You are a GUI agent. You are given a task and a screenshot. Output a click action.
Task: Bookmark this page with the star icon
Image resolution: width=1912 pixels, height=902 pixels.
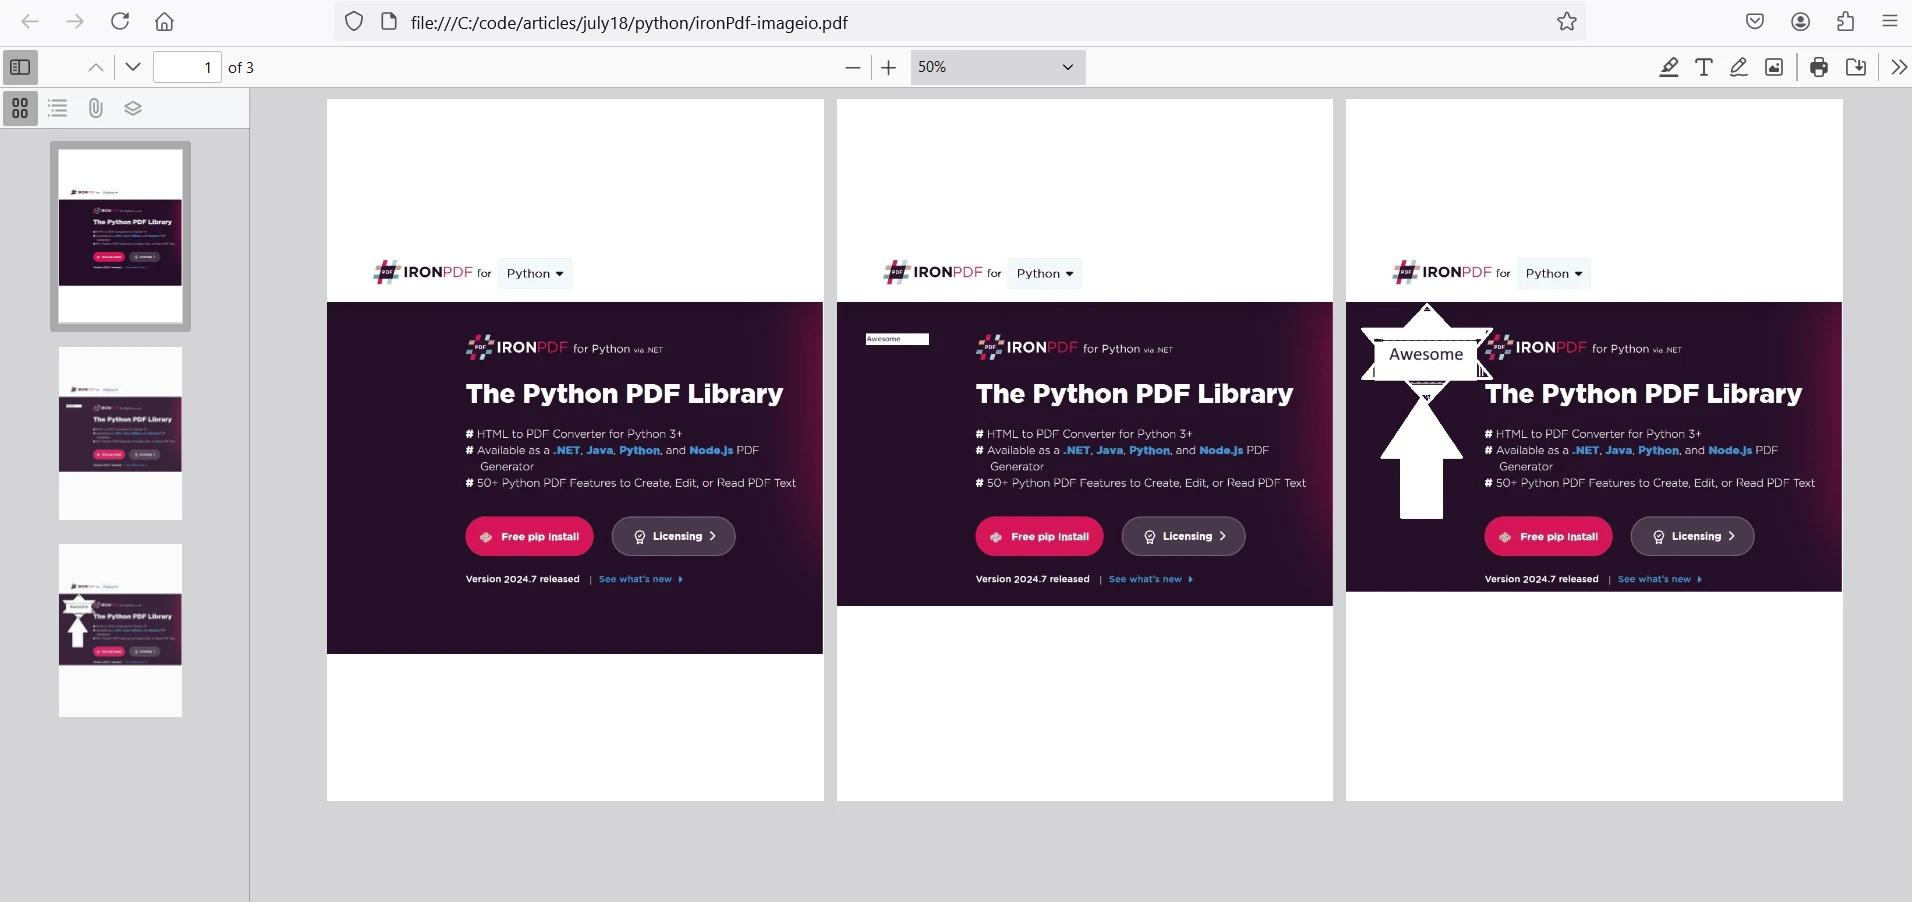[1566, 21]
